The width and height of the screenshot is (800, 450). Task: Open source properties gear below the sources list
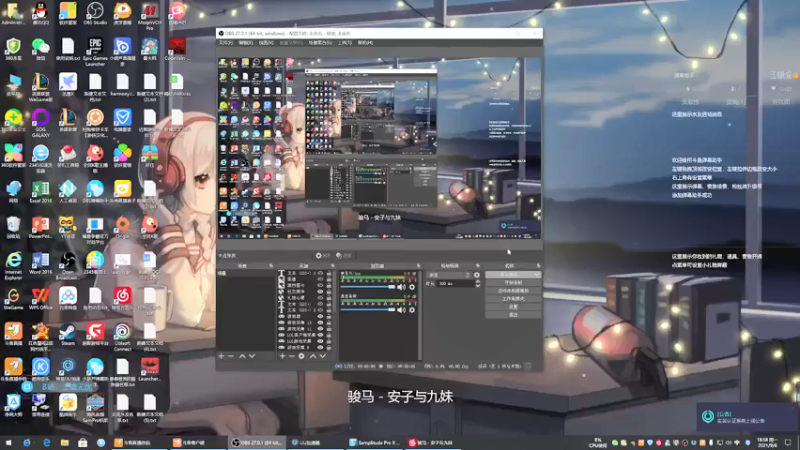tap(302, 356)
